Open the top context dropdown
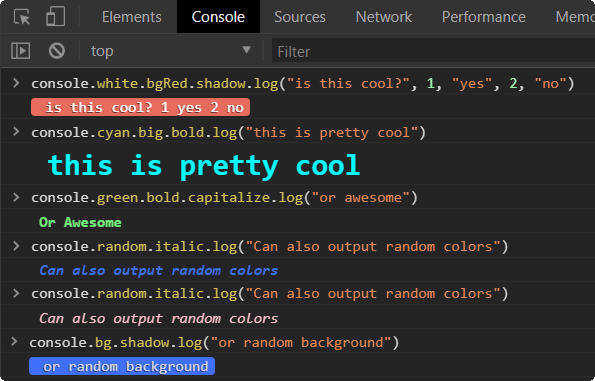This screenshot has width=595, height=381. [171, 51]
